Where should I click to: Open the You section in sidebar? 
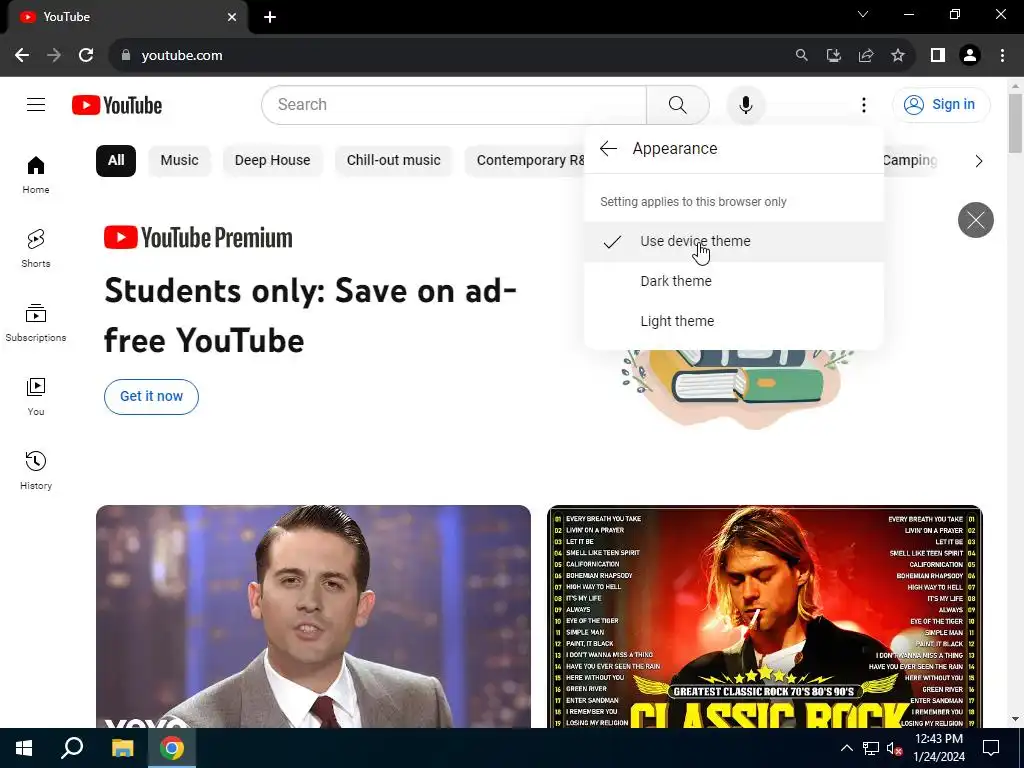tap(36, 396)
